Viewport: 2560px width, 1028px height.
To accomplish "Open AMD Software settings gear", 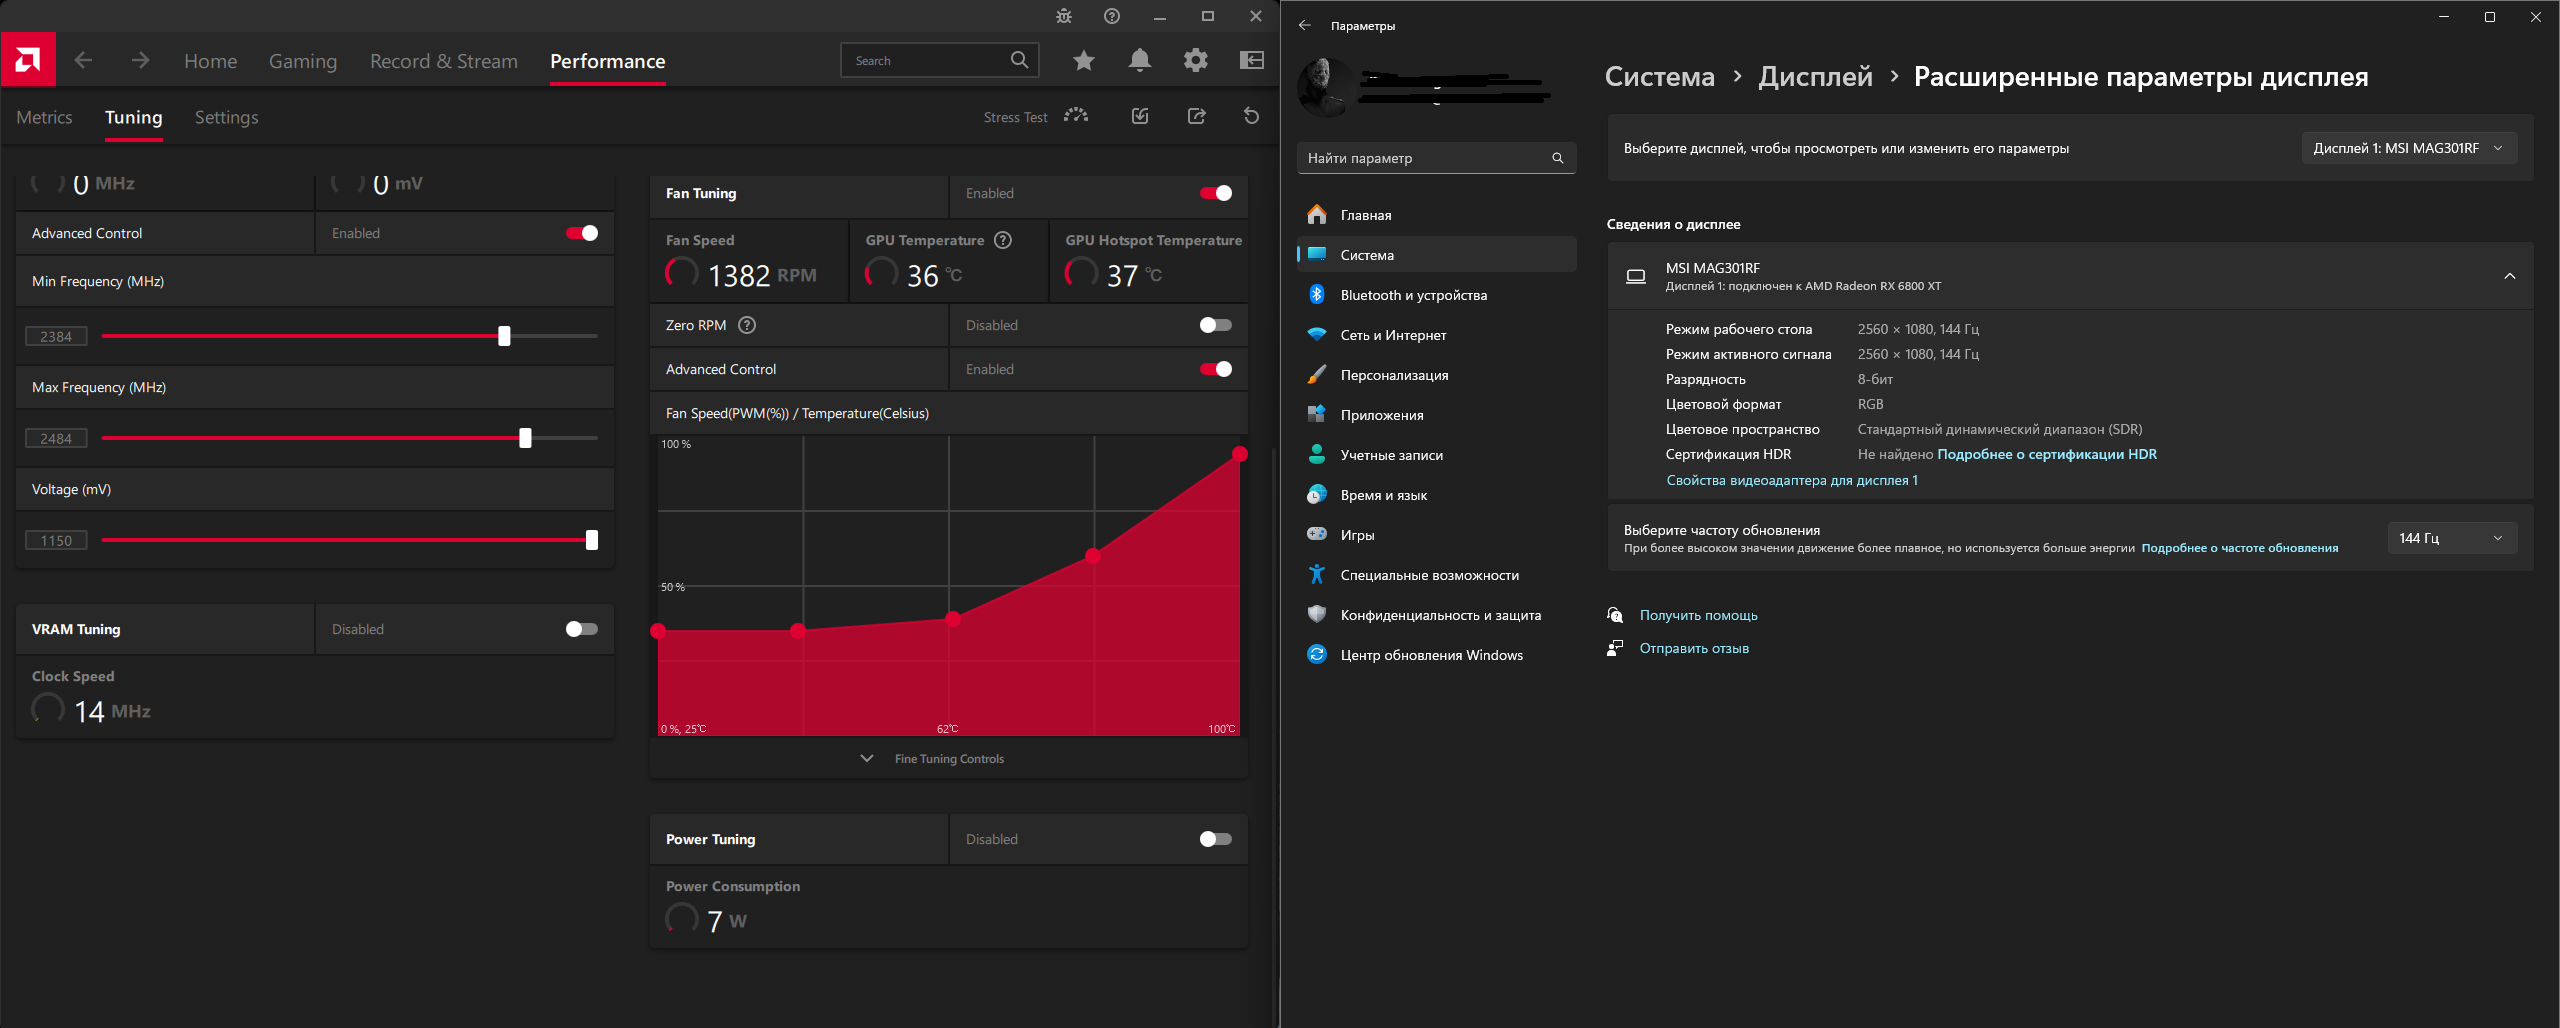I will click(1195, 61).
